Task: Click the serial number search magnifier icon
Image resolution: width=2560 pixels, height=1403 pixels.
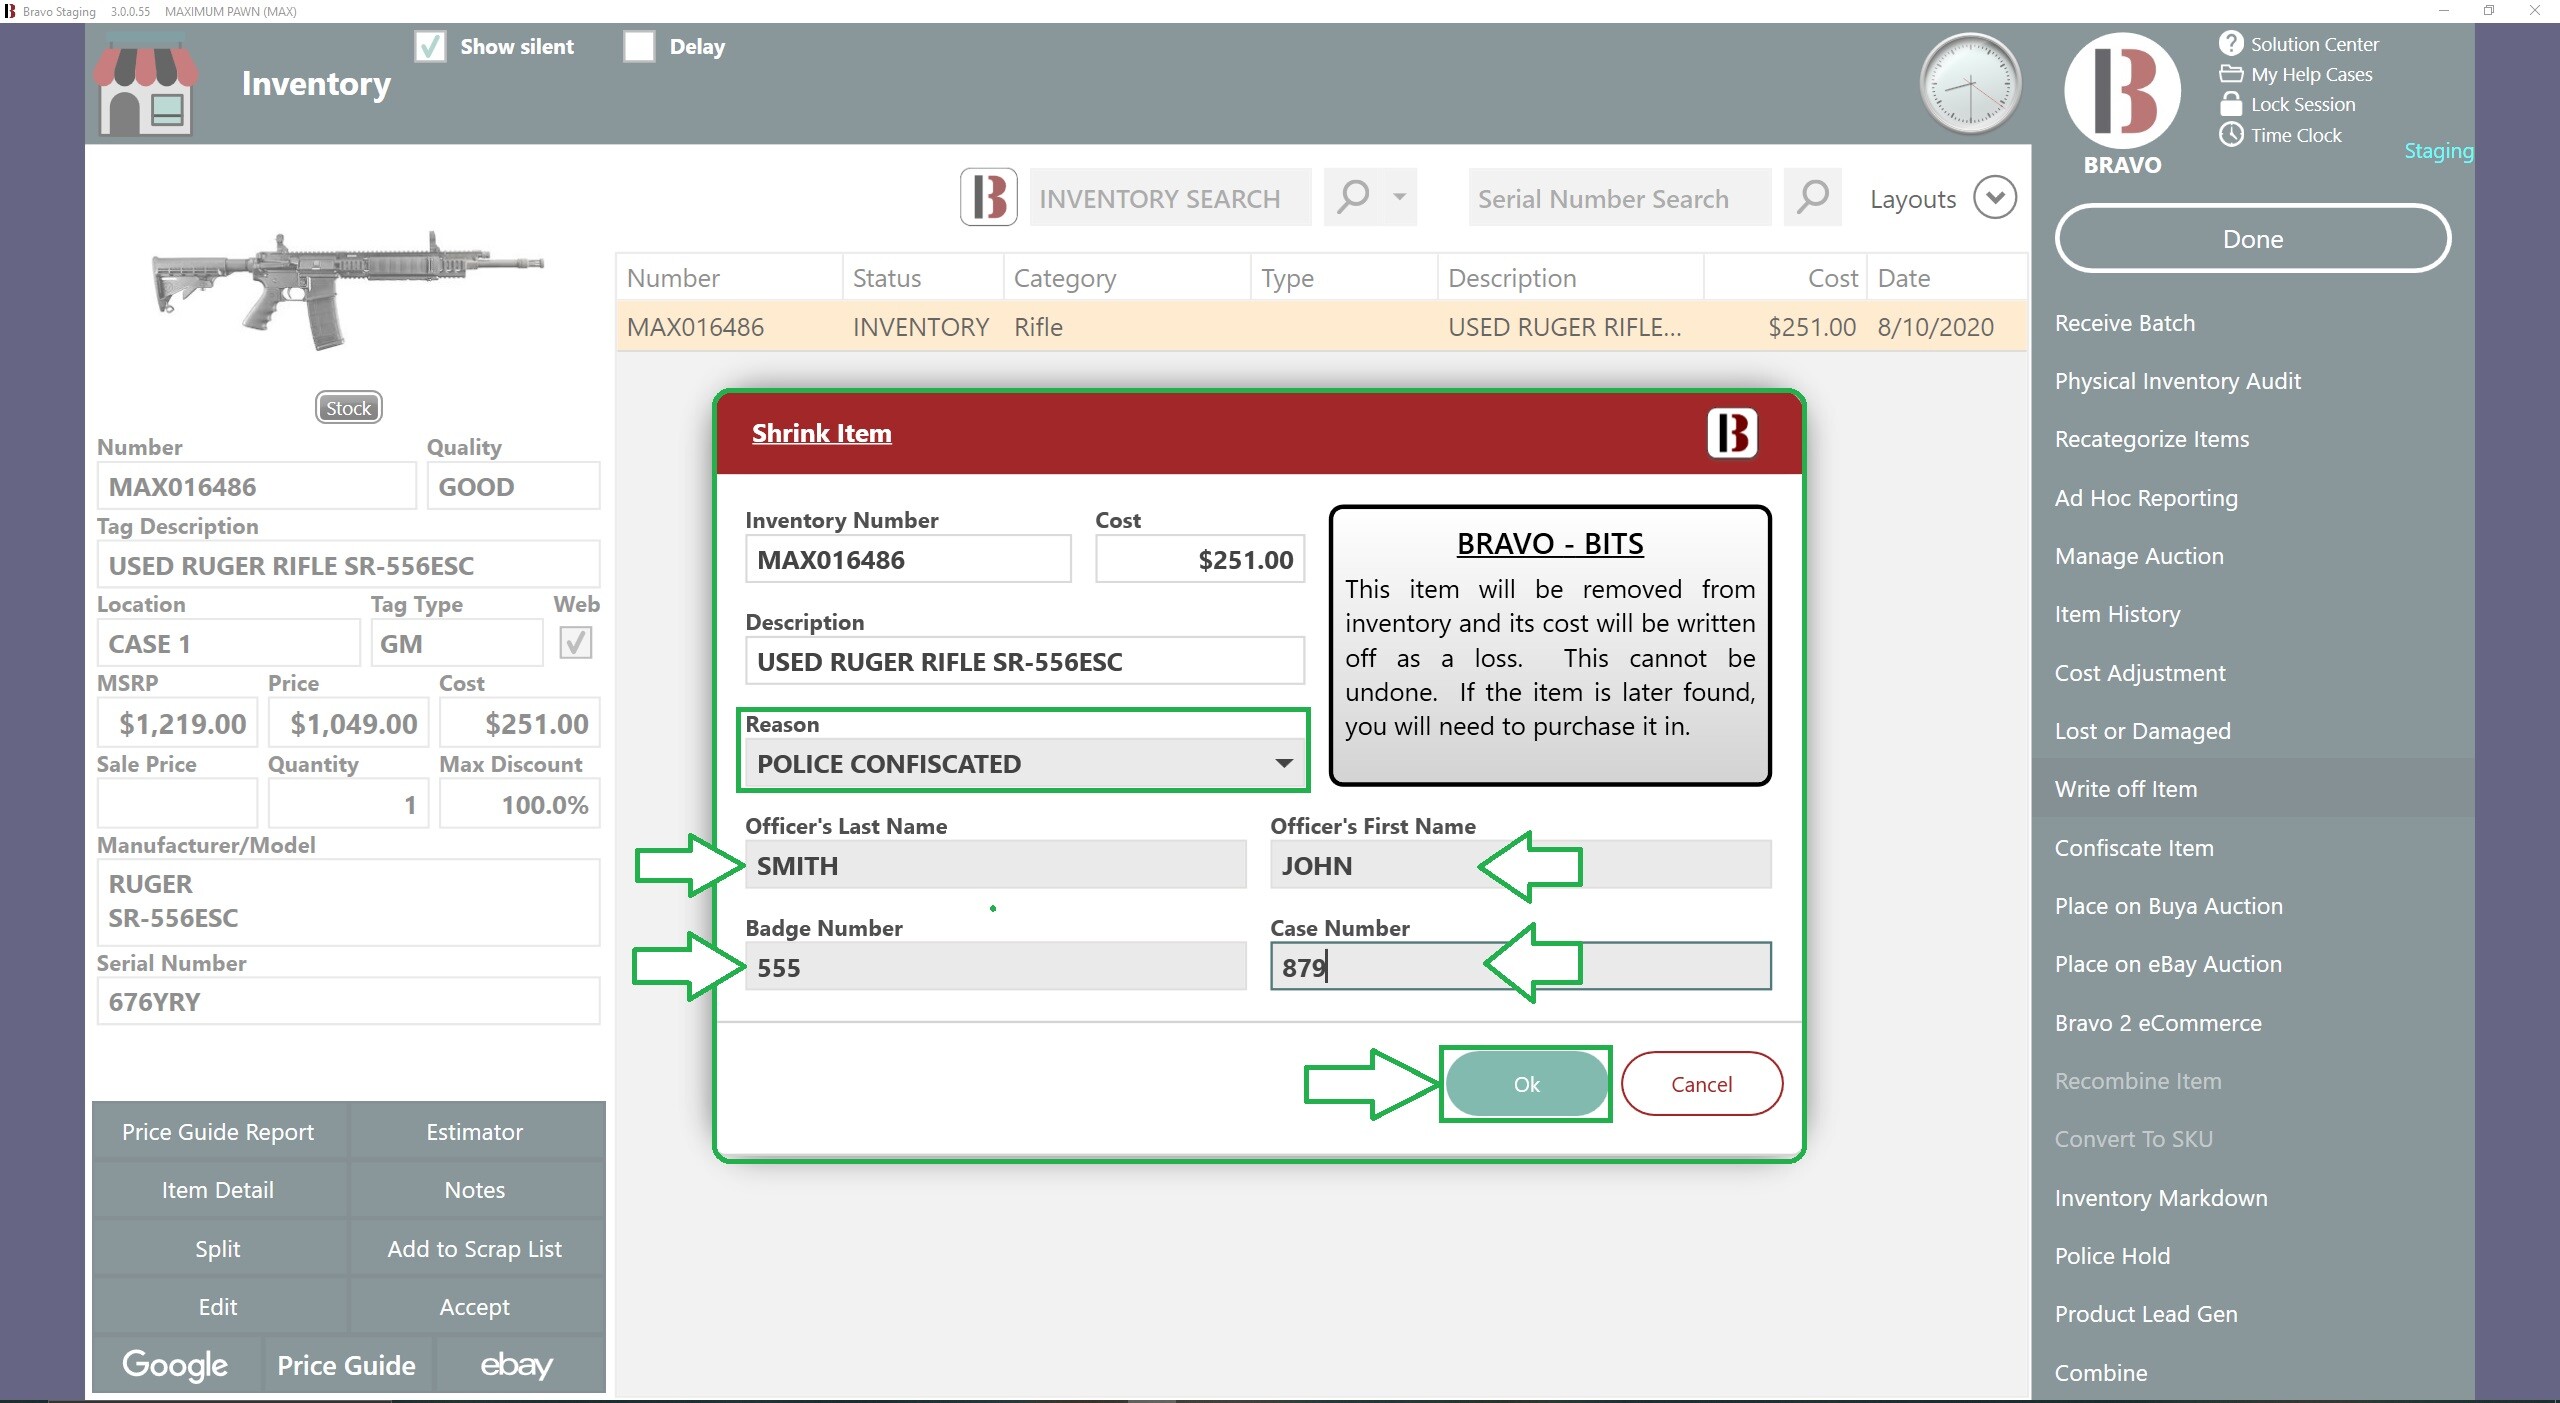Action: [x=1812, y=197]
